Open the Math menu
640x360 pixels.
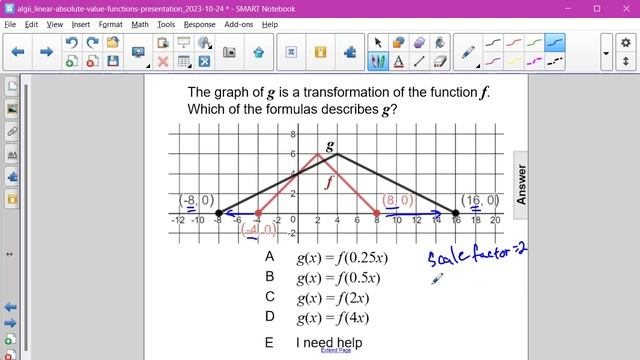(x=140, y=24)
